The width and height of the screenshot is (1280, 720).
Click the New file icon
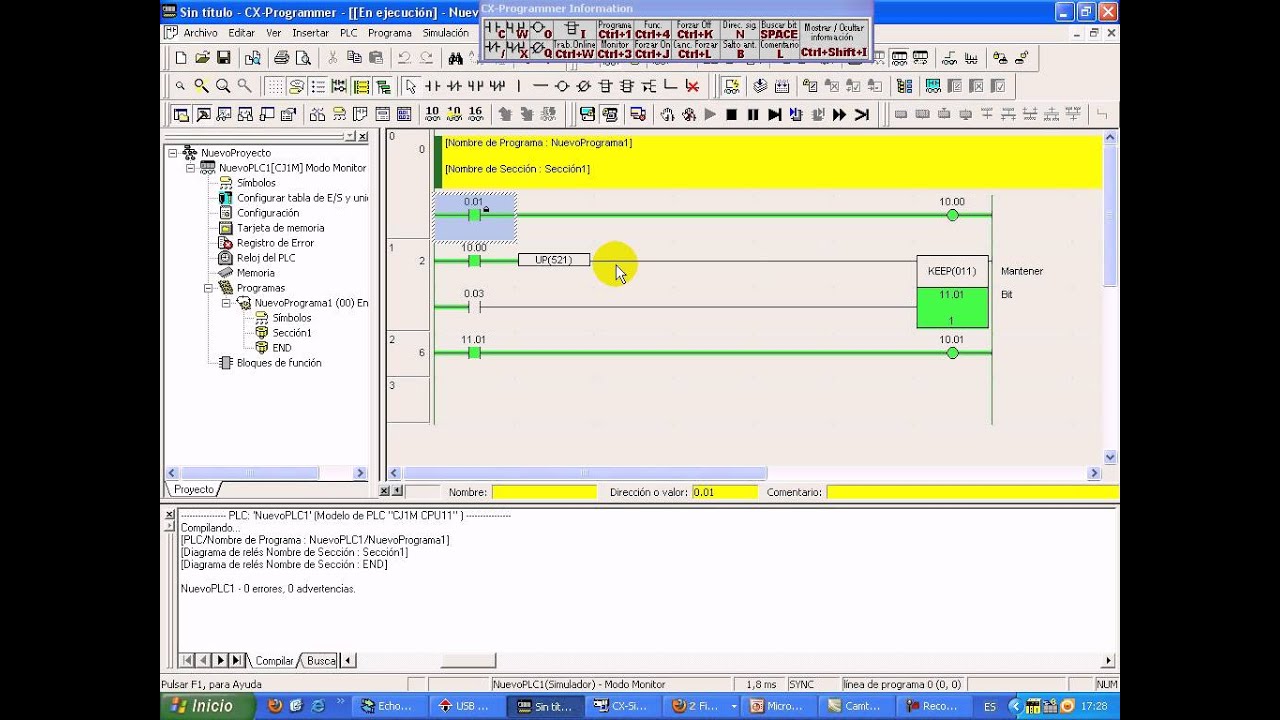click(x=181, y=58)
